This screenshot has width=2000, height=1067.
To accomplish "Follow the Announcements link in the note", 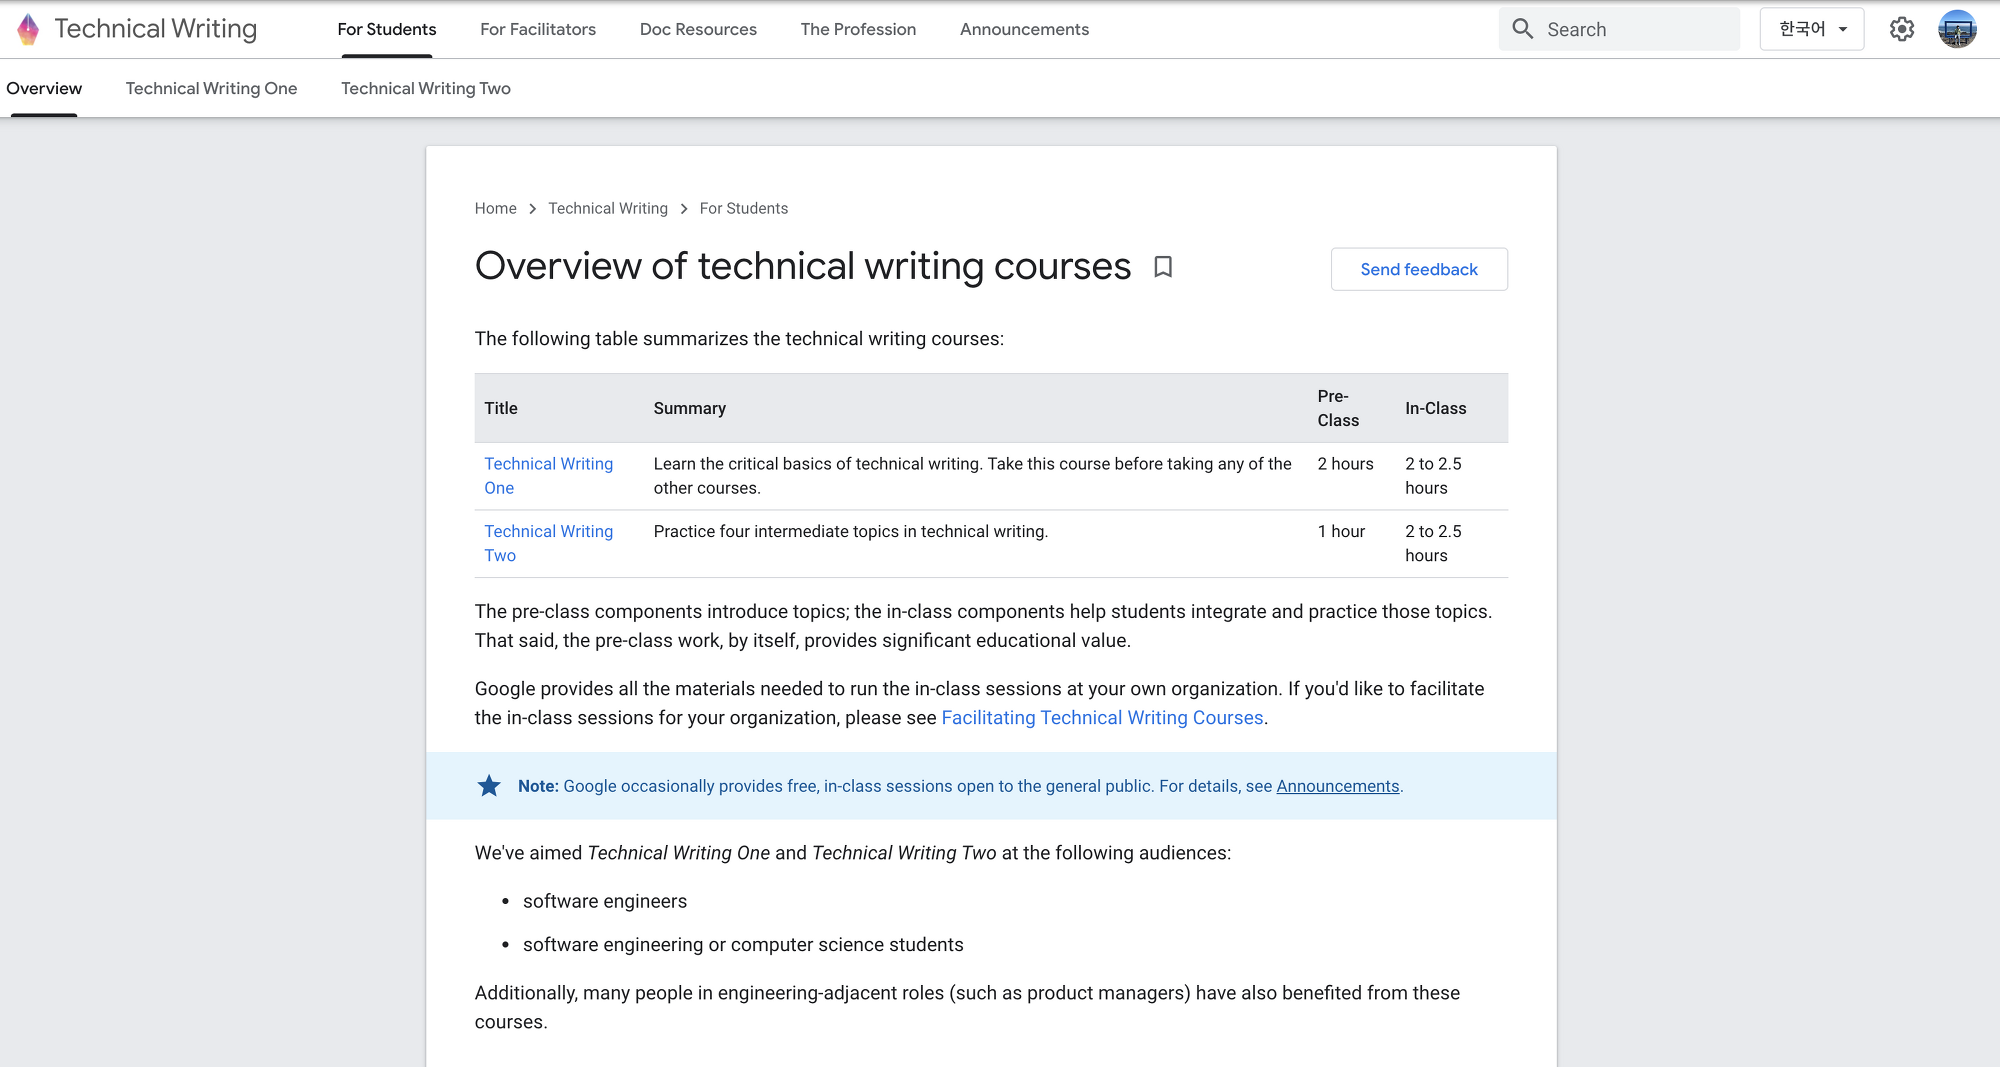I will pyautogui.click(x=1338, y=786).
